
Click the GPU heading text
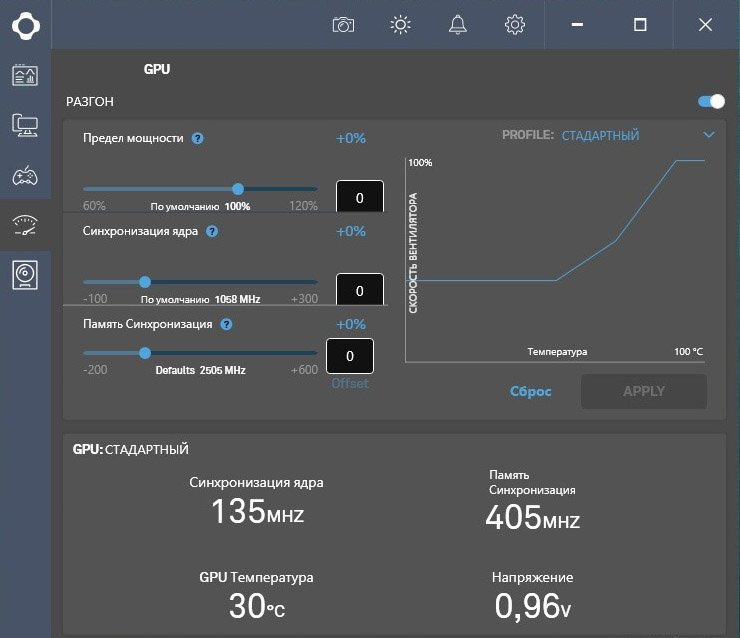point(157,69)
